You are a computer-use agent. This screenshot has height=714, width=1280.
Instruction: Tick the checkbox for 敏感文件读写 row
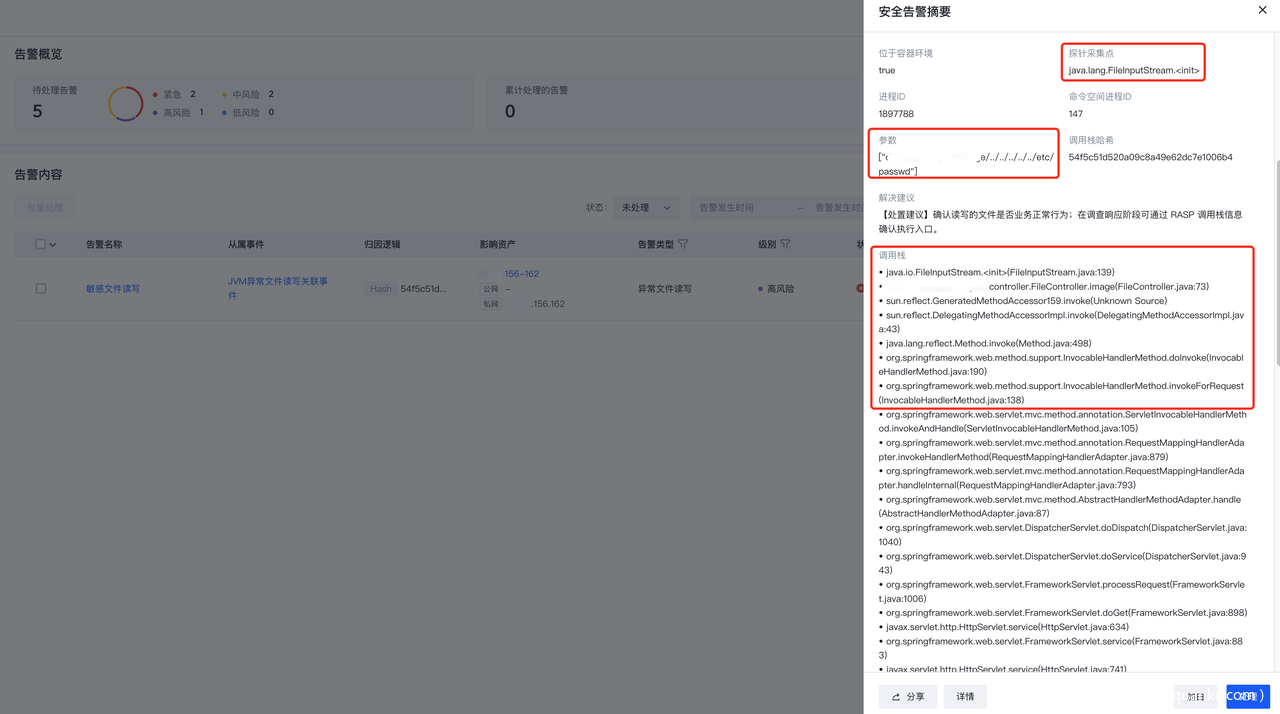click(x=41, y=289)
